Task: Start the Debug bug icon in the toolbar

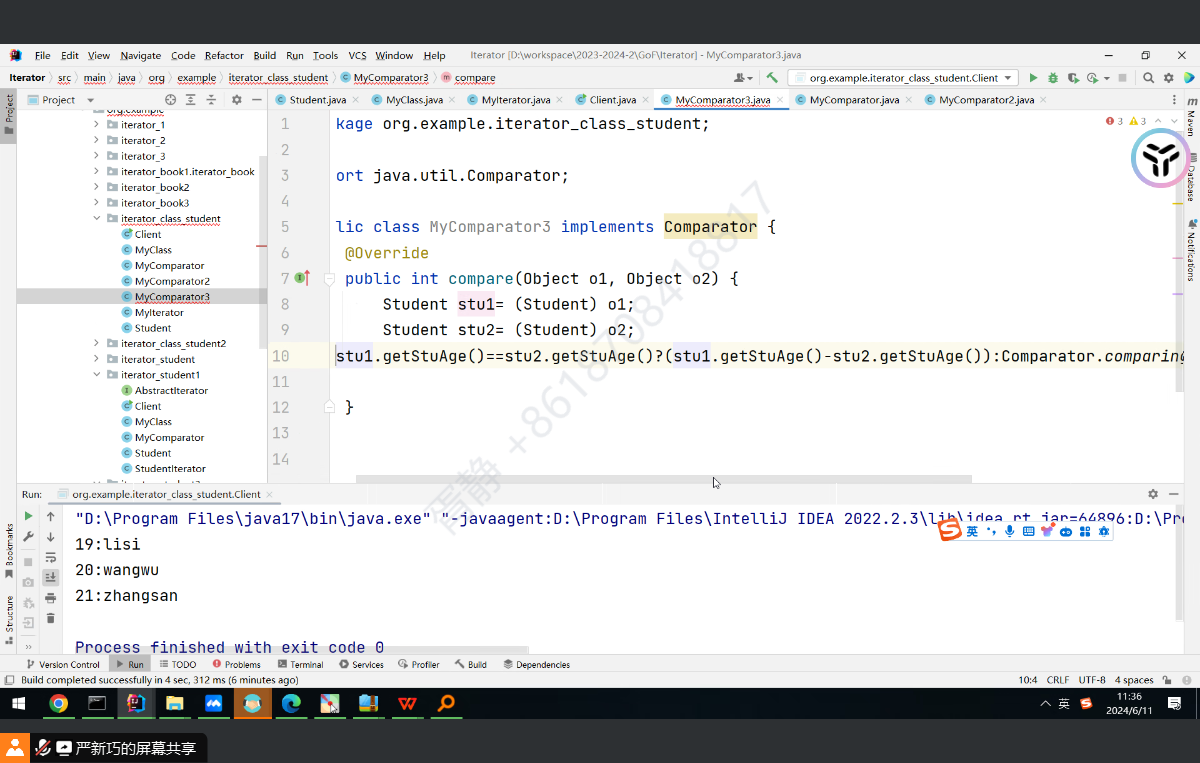Action: pyautogui.click(x=1053, y=78)
